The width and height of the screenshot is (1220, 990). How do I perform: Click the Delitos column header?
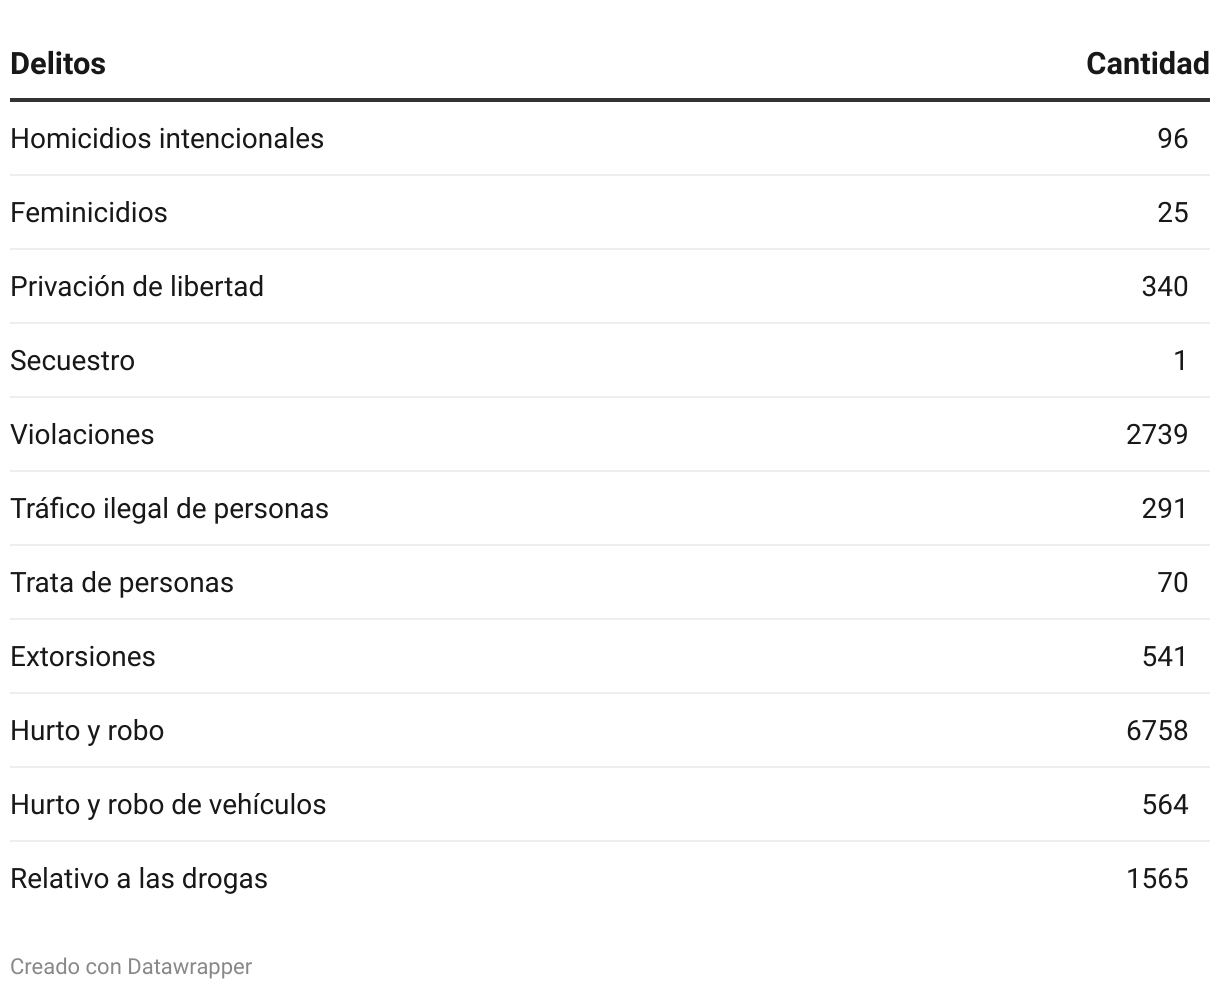click(58, 63)
